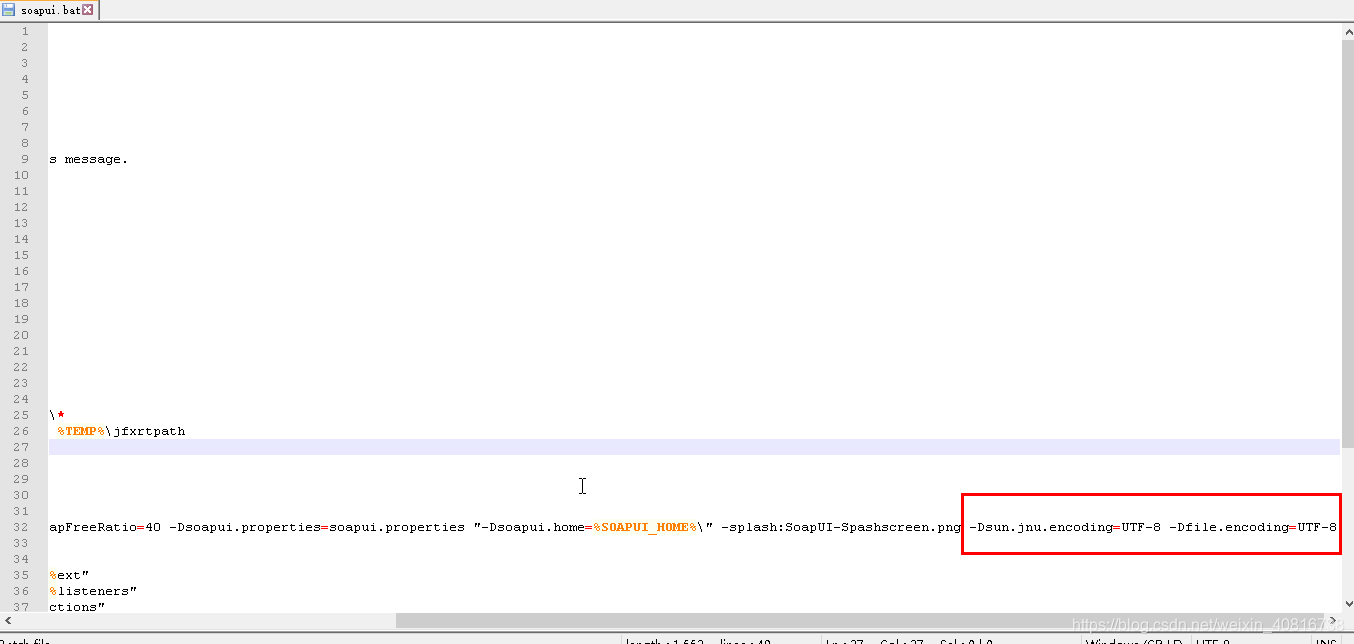Click line number 9 in the margin
The width and height of the screenshot is (1354, 644).
[25, 159]
